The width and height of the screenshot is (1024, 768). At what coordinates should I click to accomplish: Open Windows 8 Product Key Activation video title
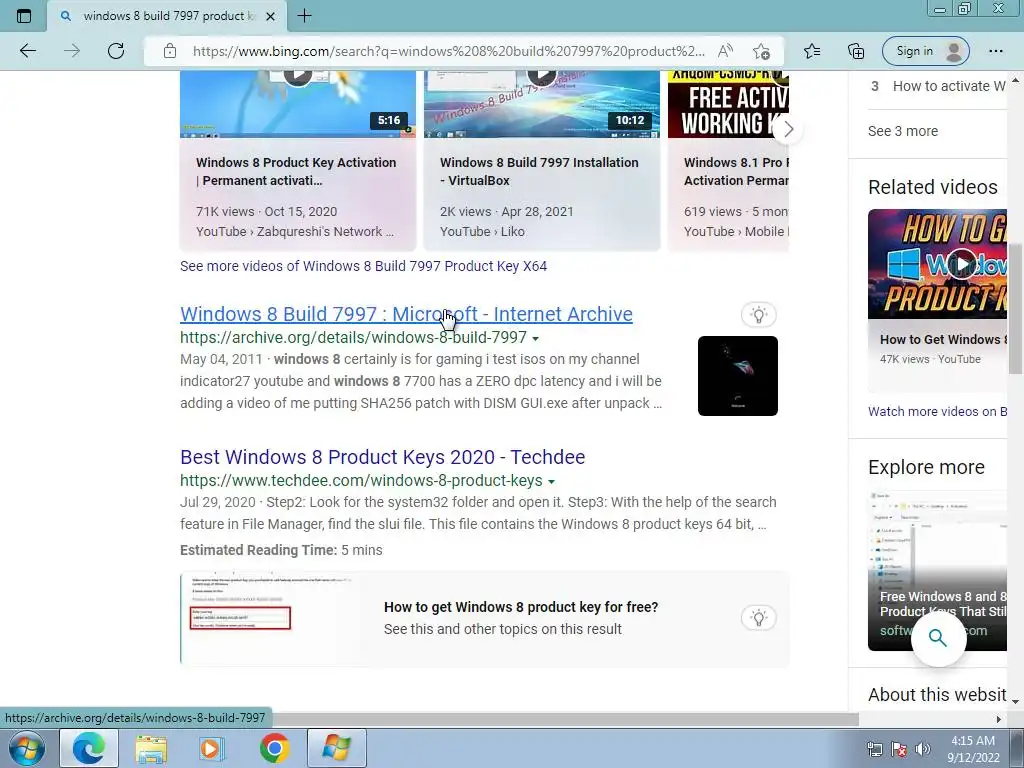[x=296, y=171]
